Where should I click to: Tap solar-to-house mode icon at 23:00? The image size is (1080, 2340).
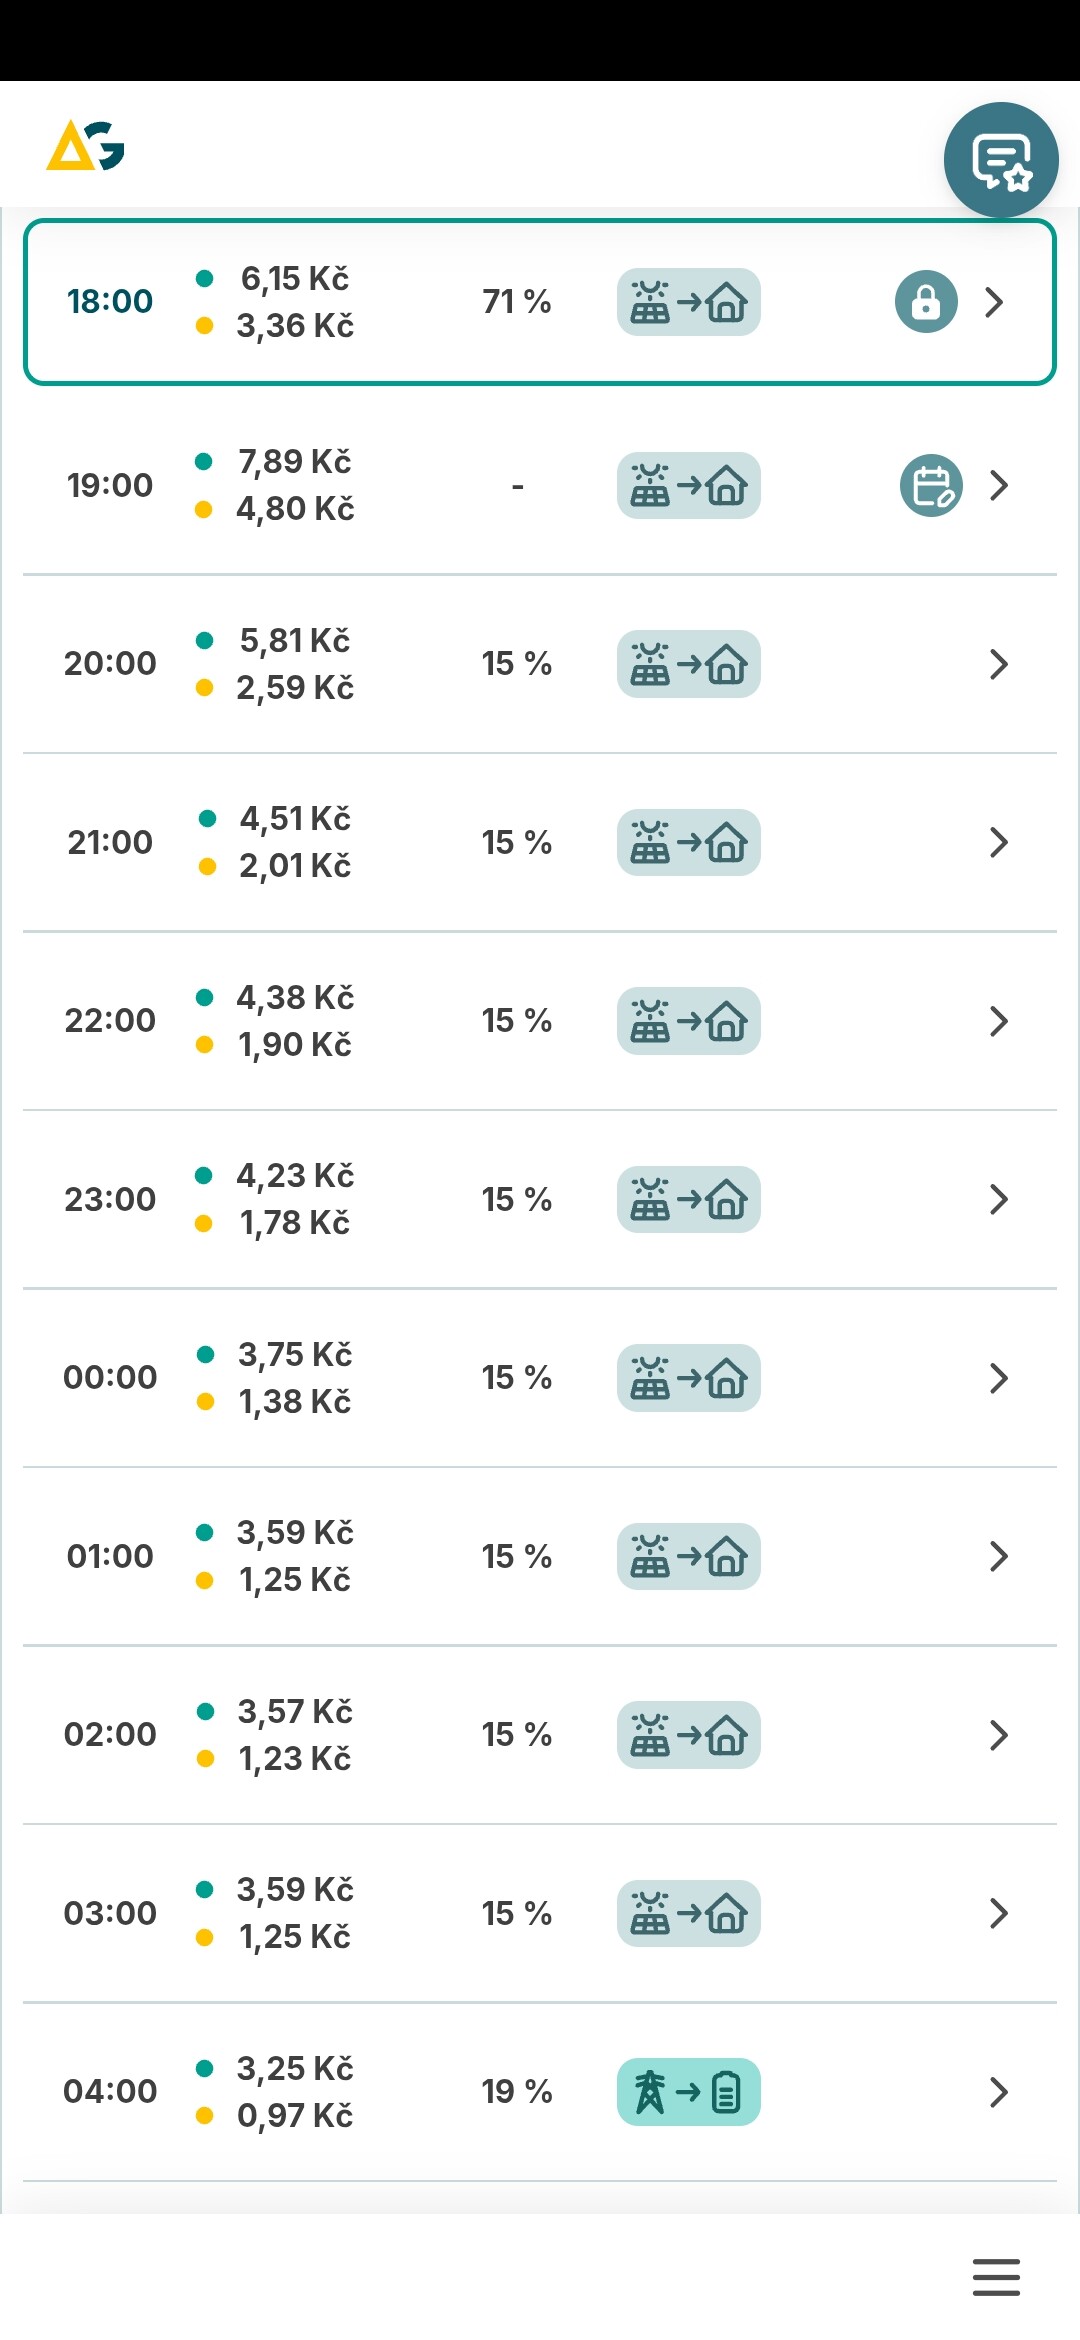[x=688, y=1200]
